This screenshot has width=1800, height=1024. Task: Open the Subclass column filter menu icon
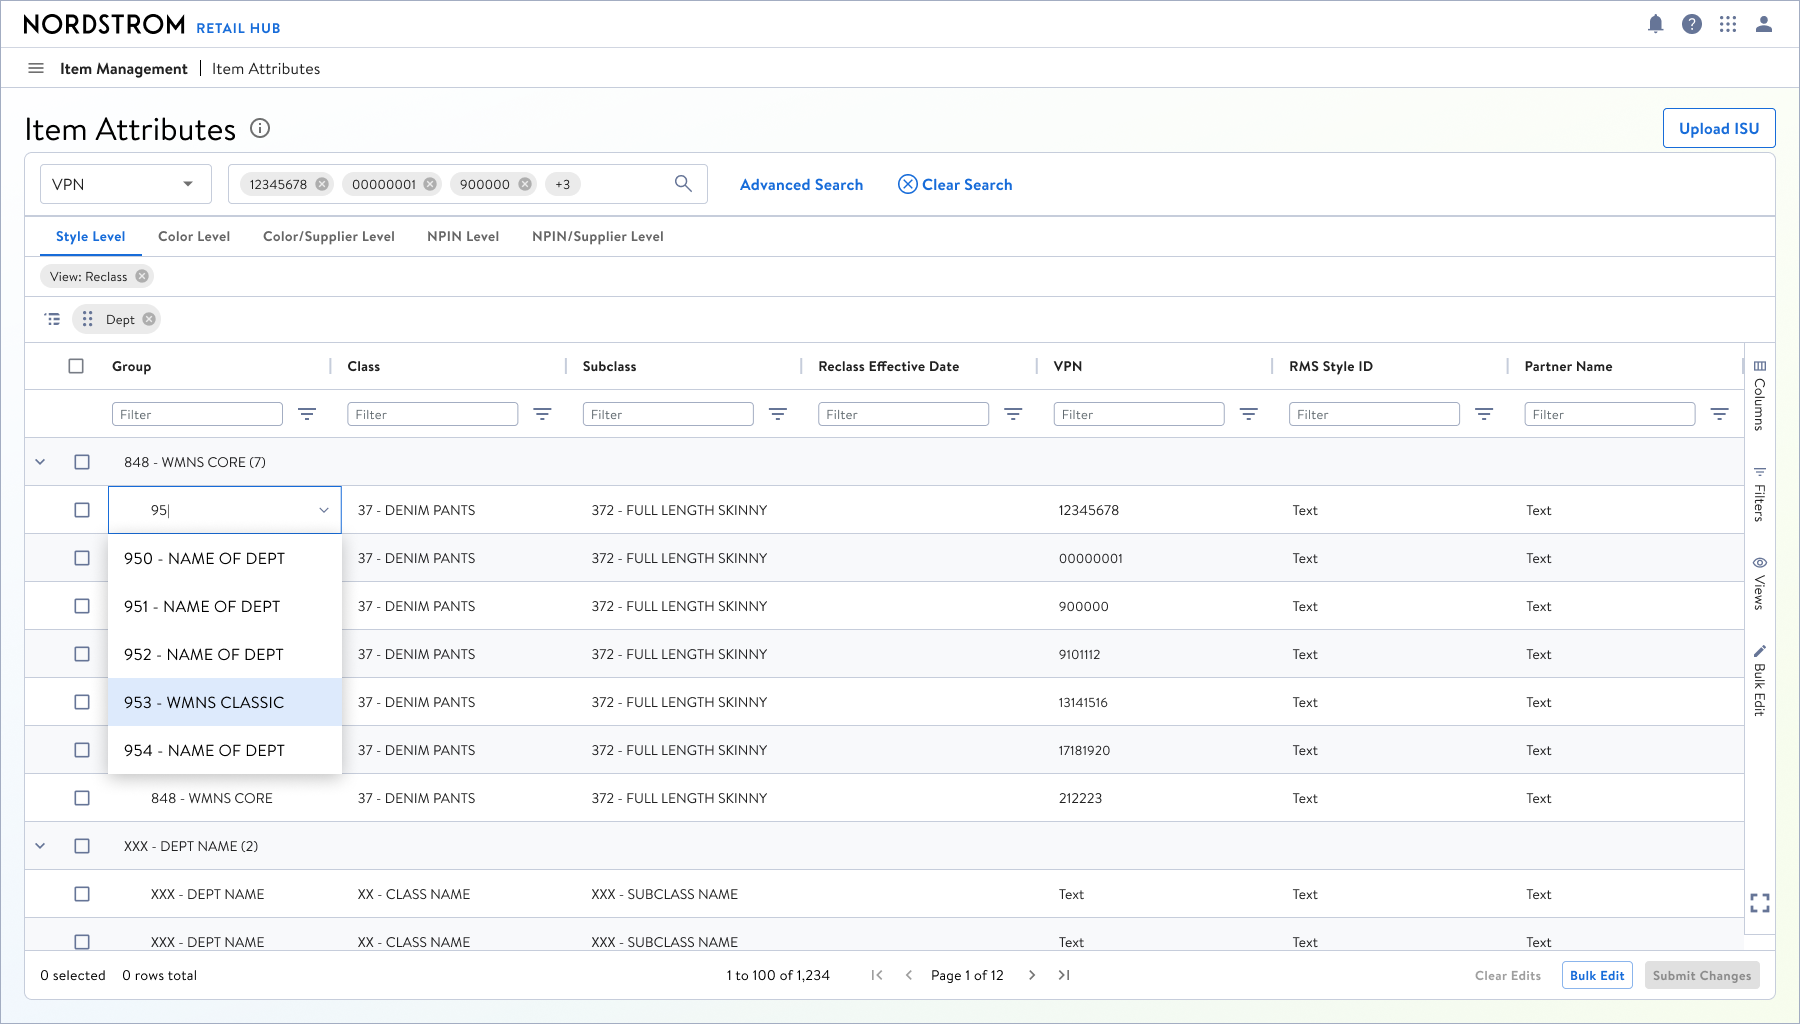(778, 414)
